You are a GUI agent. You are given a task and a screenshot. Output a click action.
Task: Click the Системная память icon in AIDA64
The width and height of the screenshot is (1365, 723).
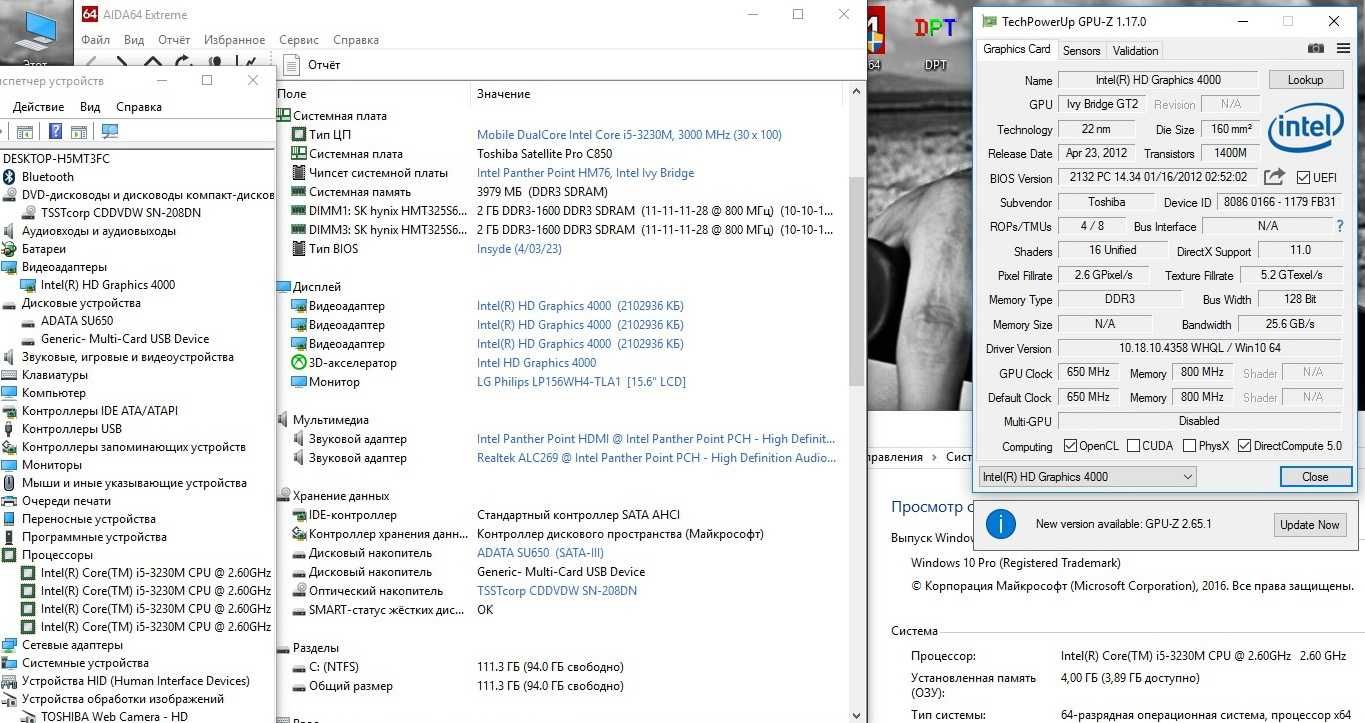pyautogui.click(x=299, y=192)
